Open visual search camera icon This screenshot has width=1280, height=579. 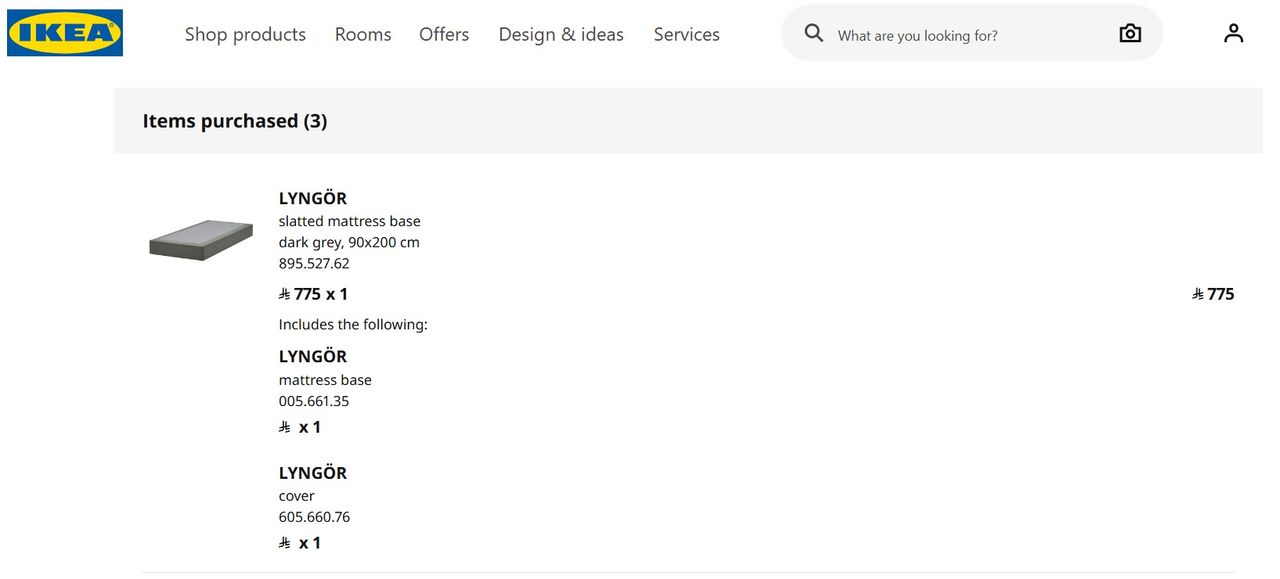tap(1130, 34)
